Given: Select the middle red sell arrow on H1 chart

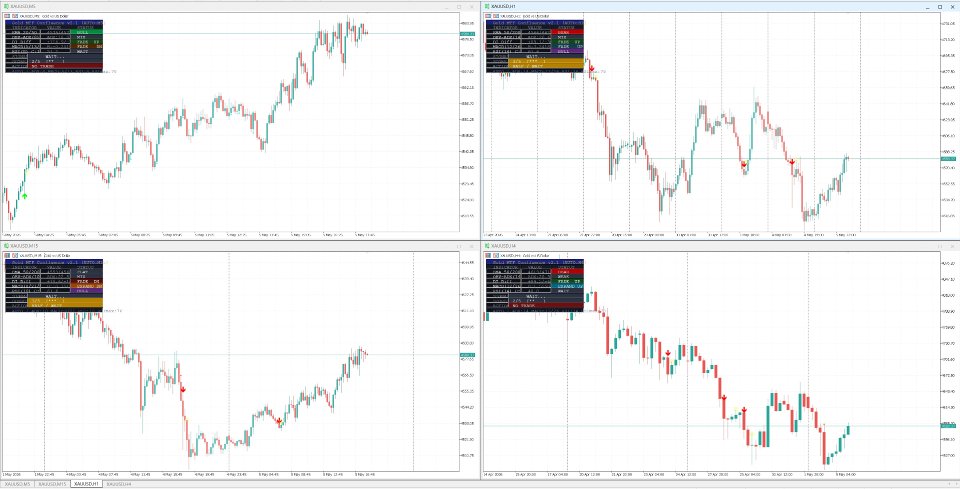Looking at the screenshot, I should (744, 164).
